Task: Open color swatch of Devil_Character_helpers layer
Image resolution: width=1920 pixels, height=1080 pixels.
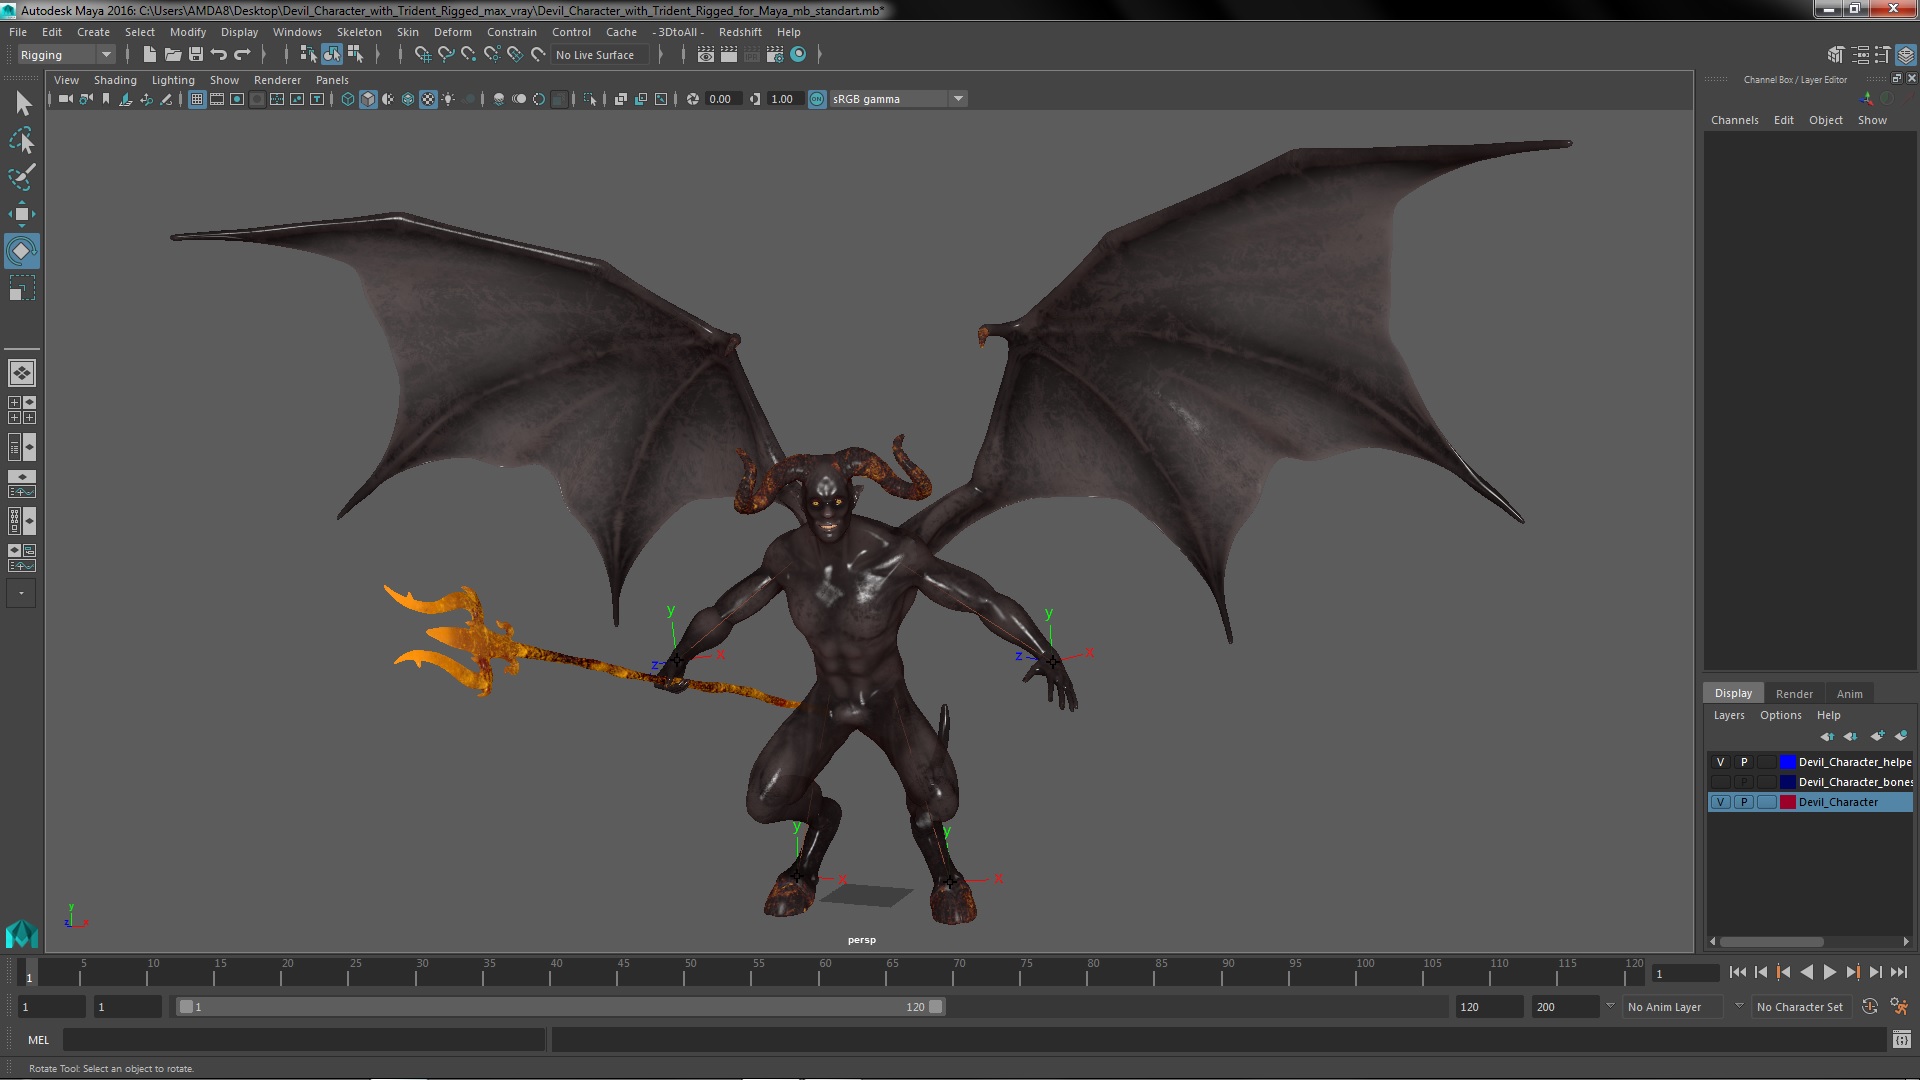Action: 1787,762
